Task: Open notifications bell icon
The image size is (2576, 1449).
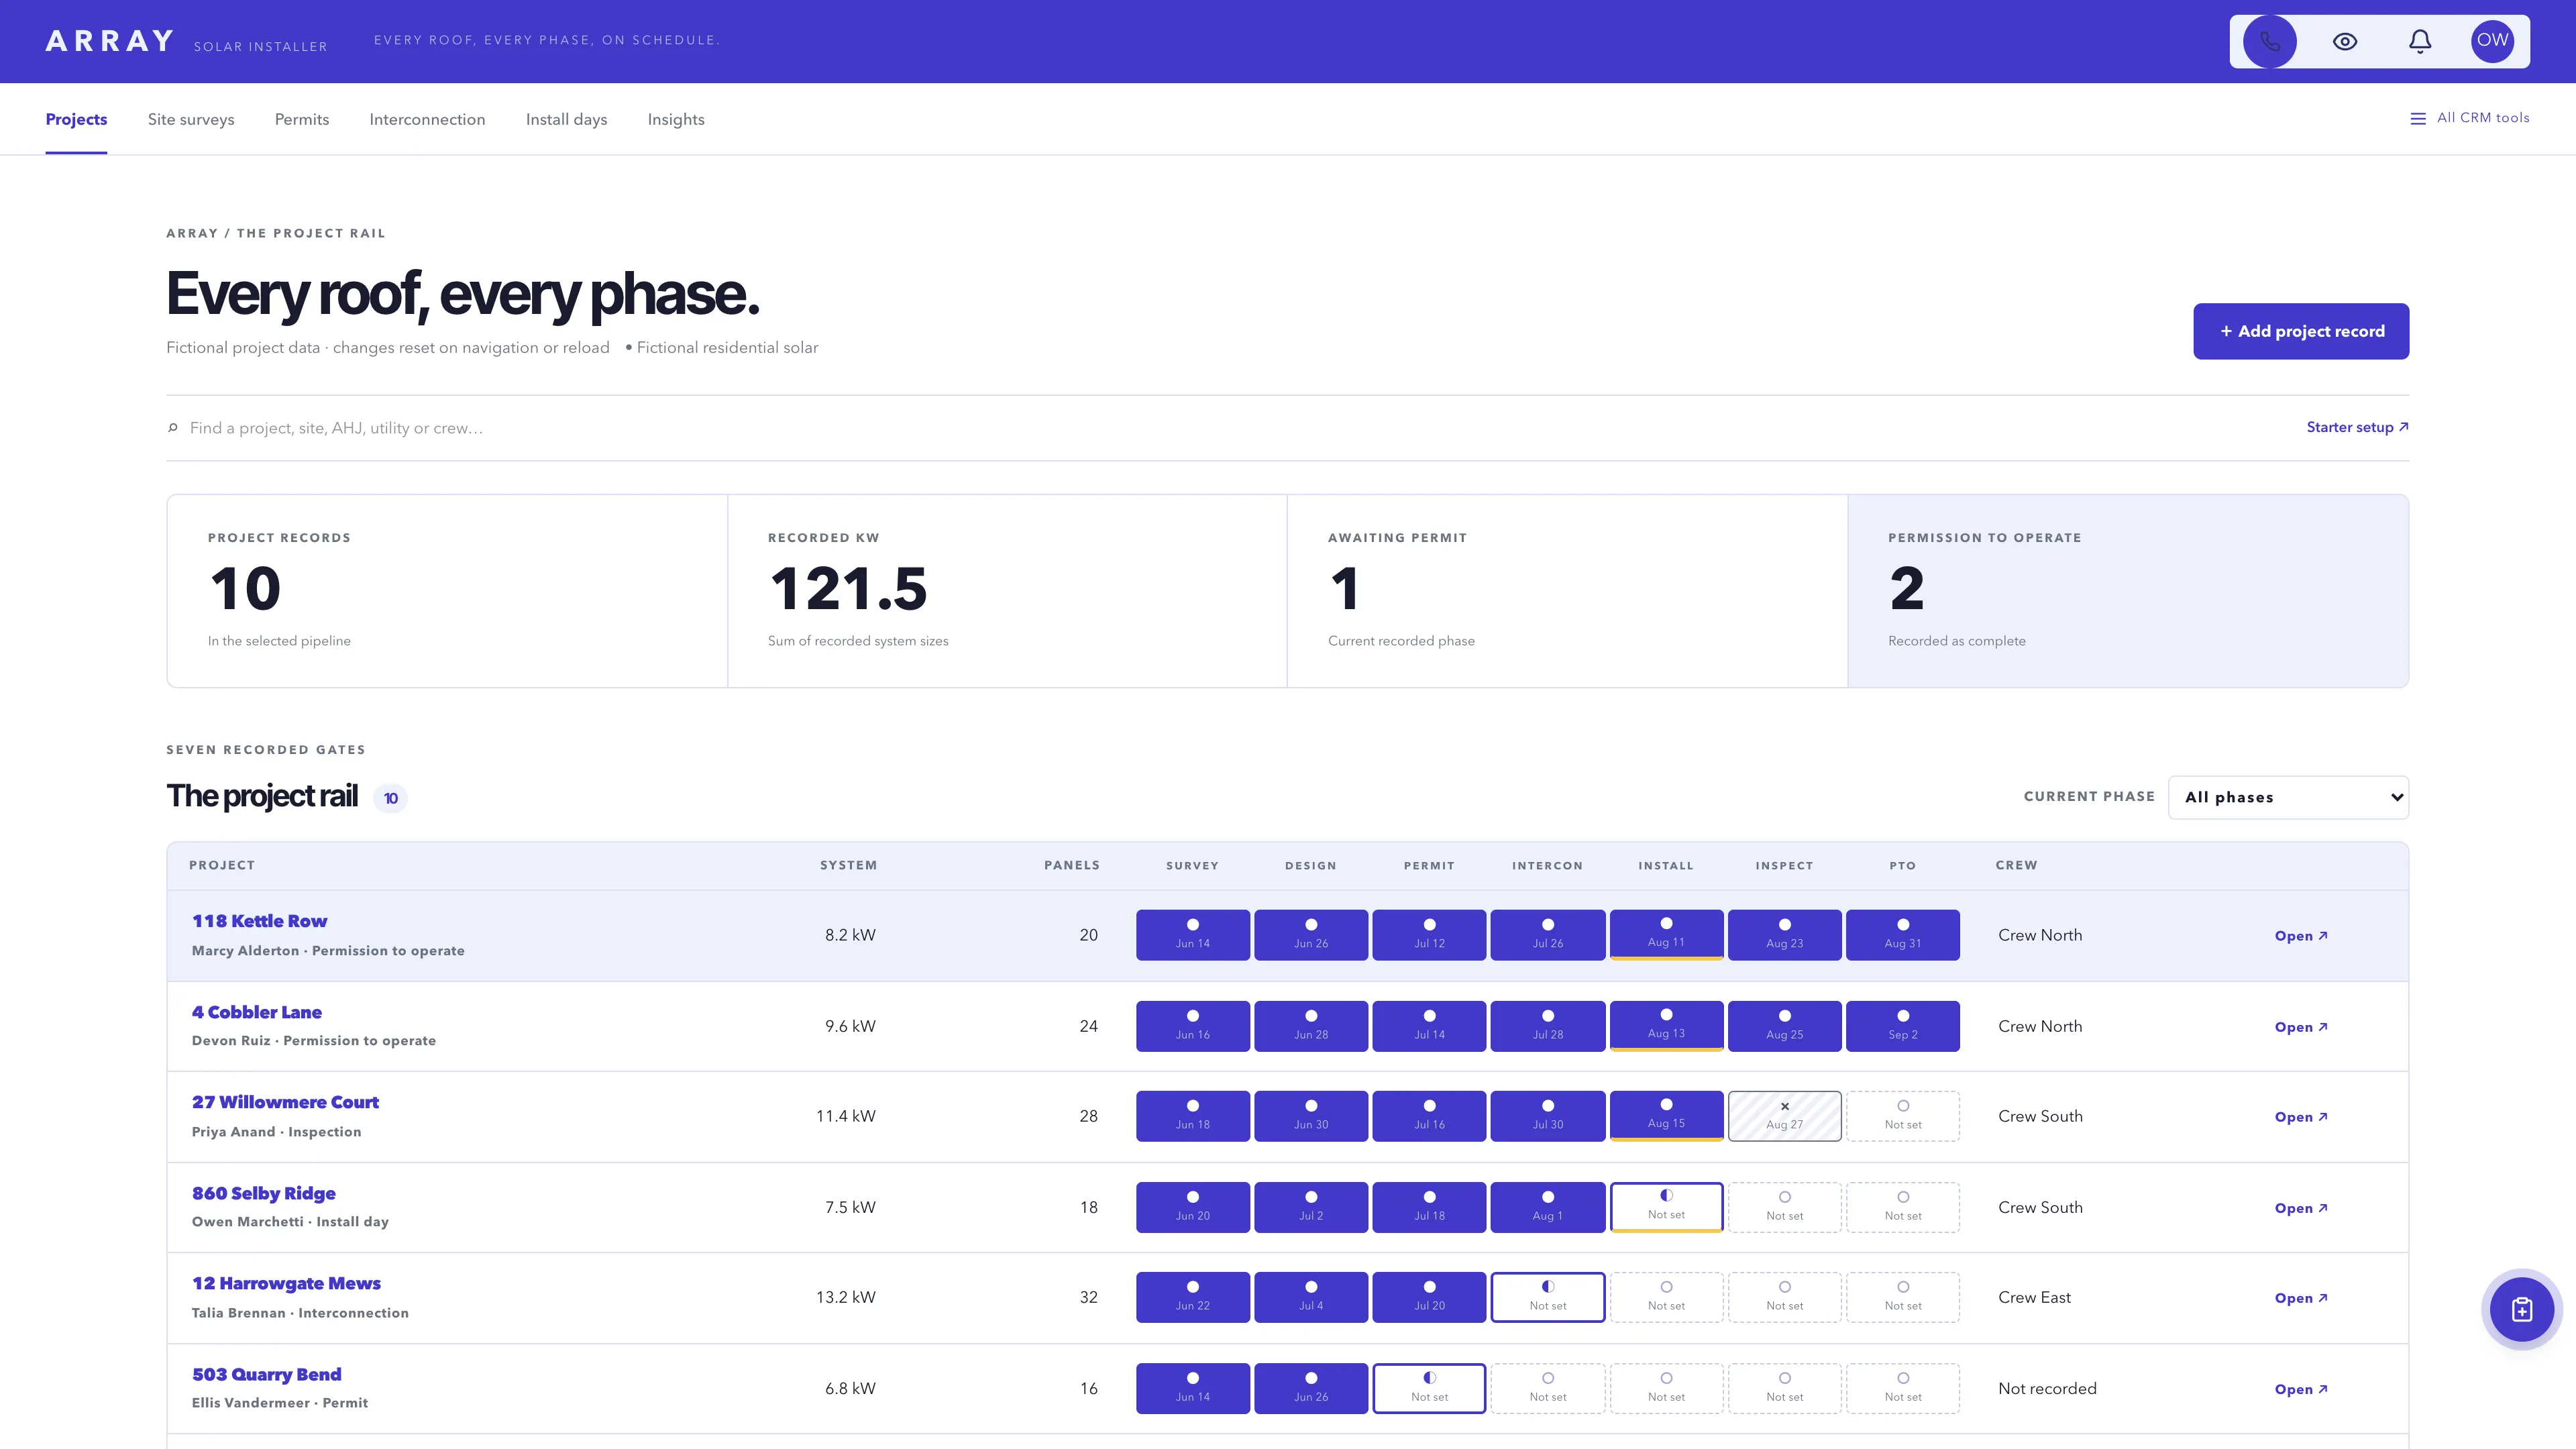Action: (x=2419, y=41)
